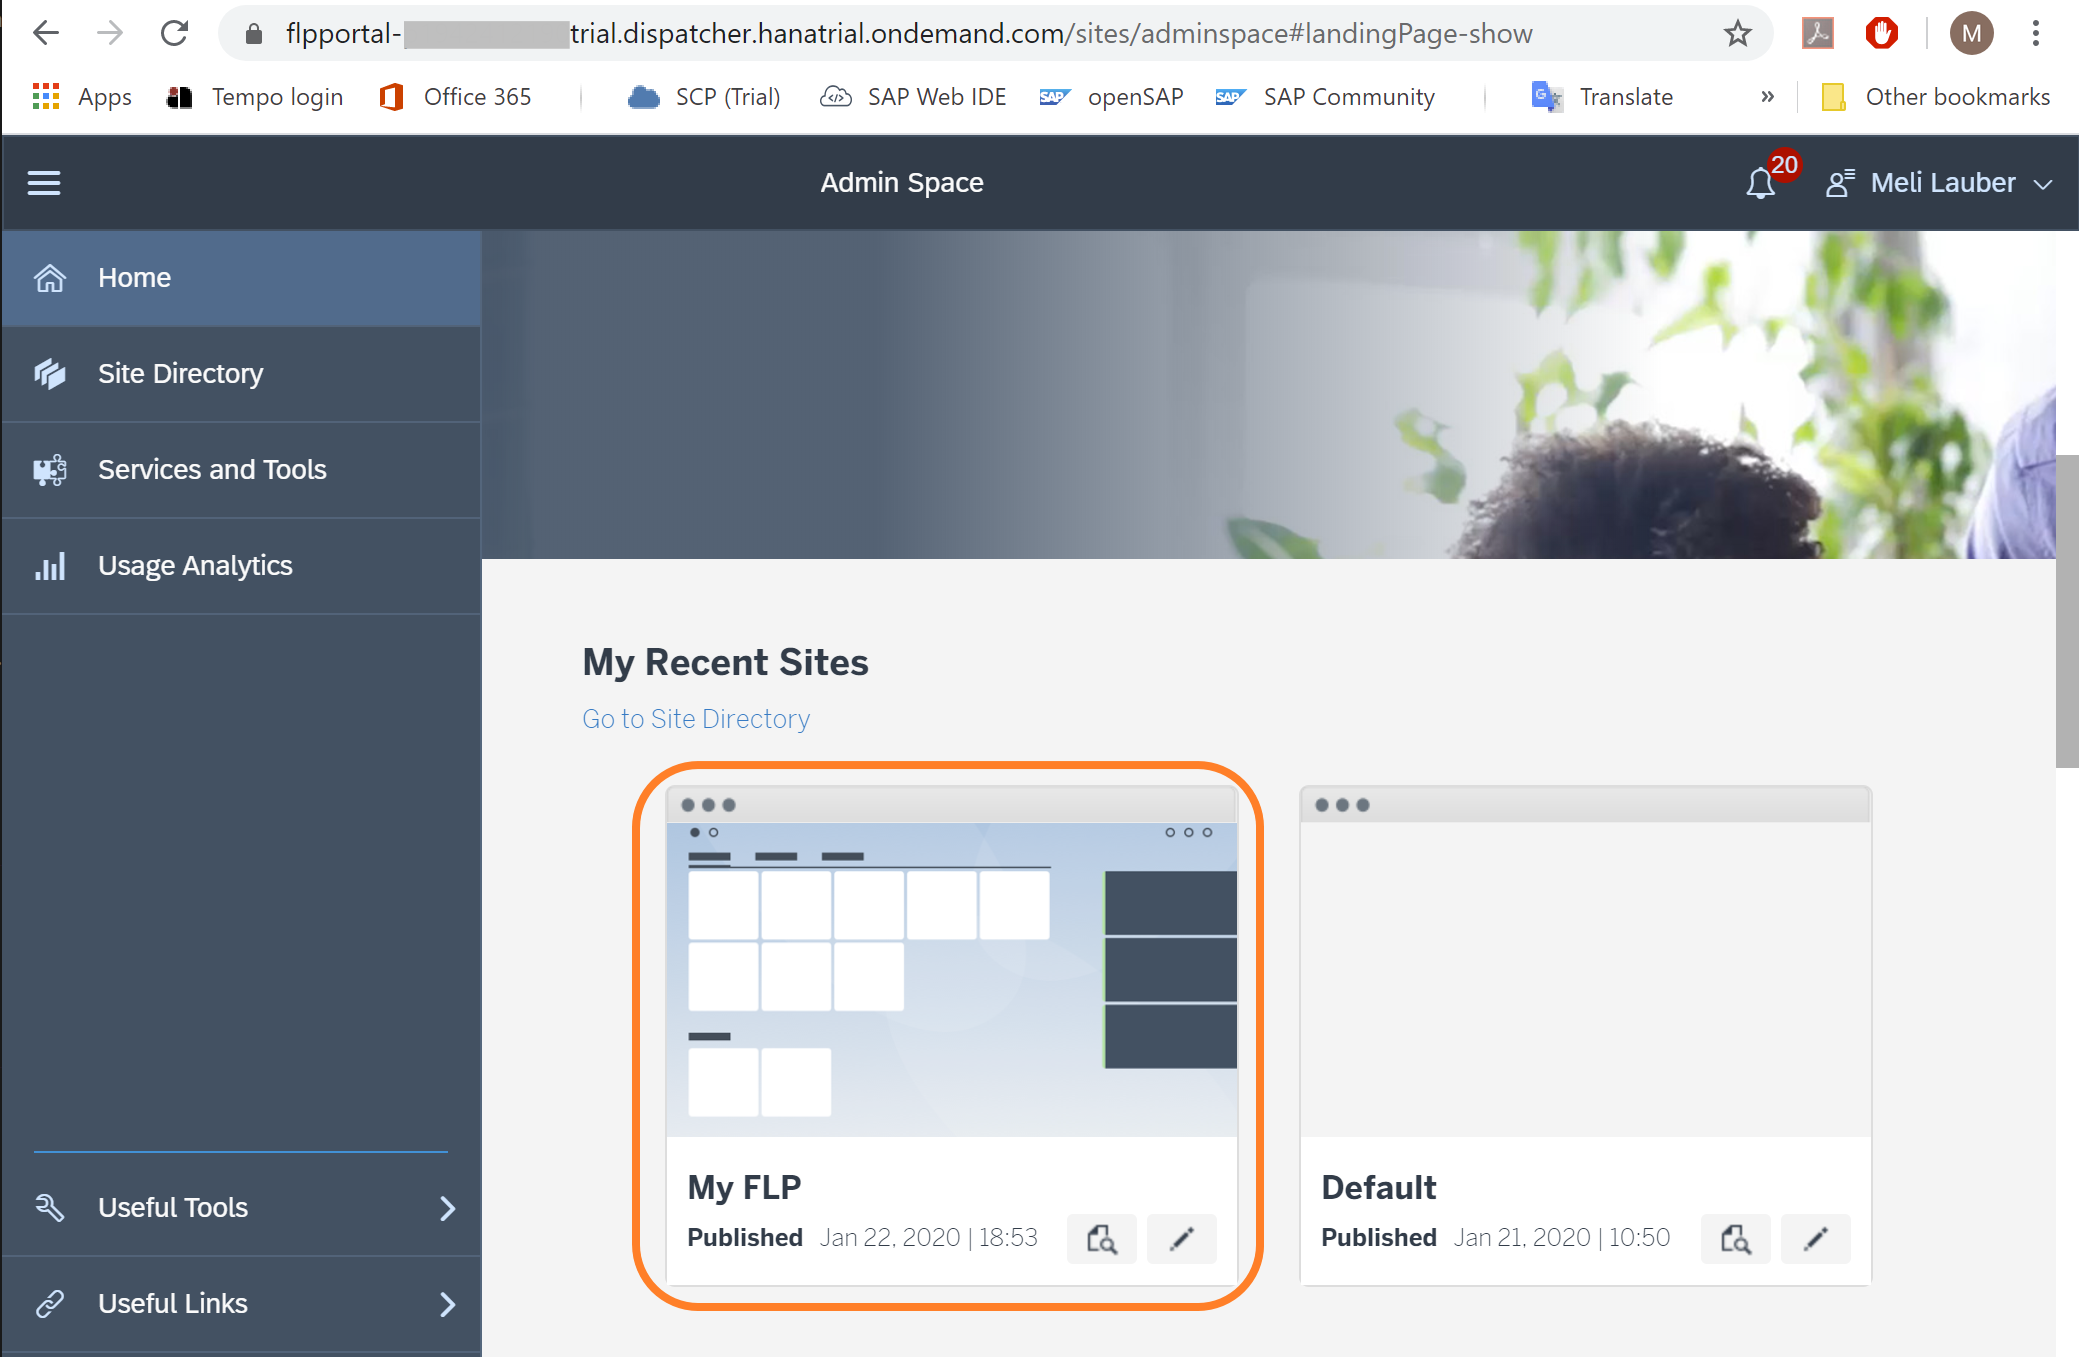
Task: Click the Usage Analytics chart icon
Action: [50, 566]
